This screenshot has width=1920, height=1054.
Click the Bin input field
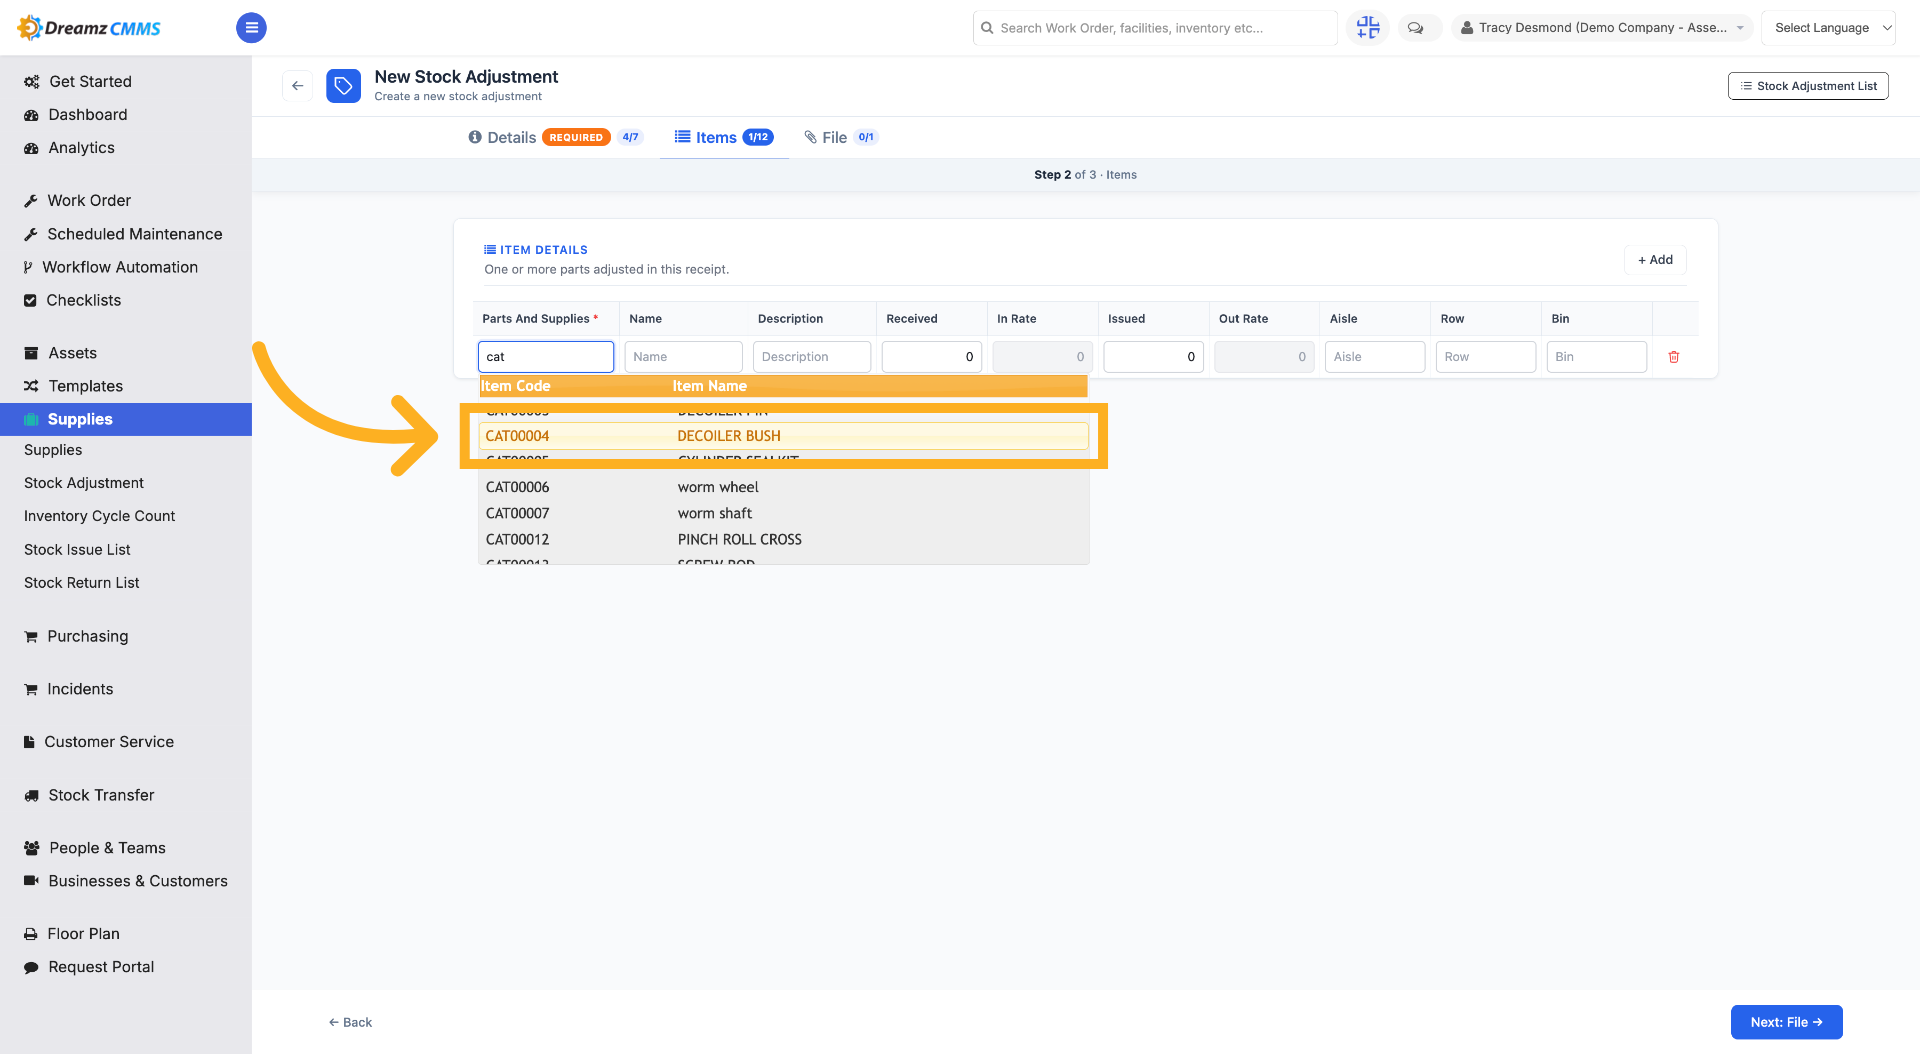[1597, 357]
